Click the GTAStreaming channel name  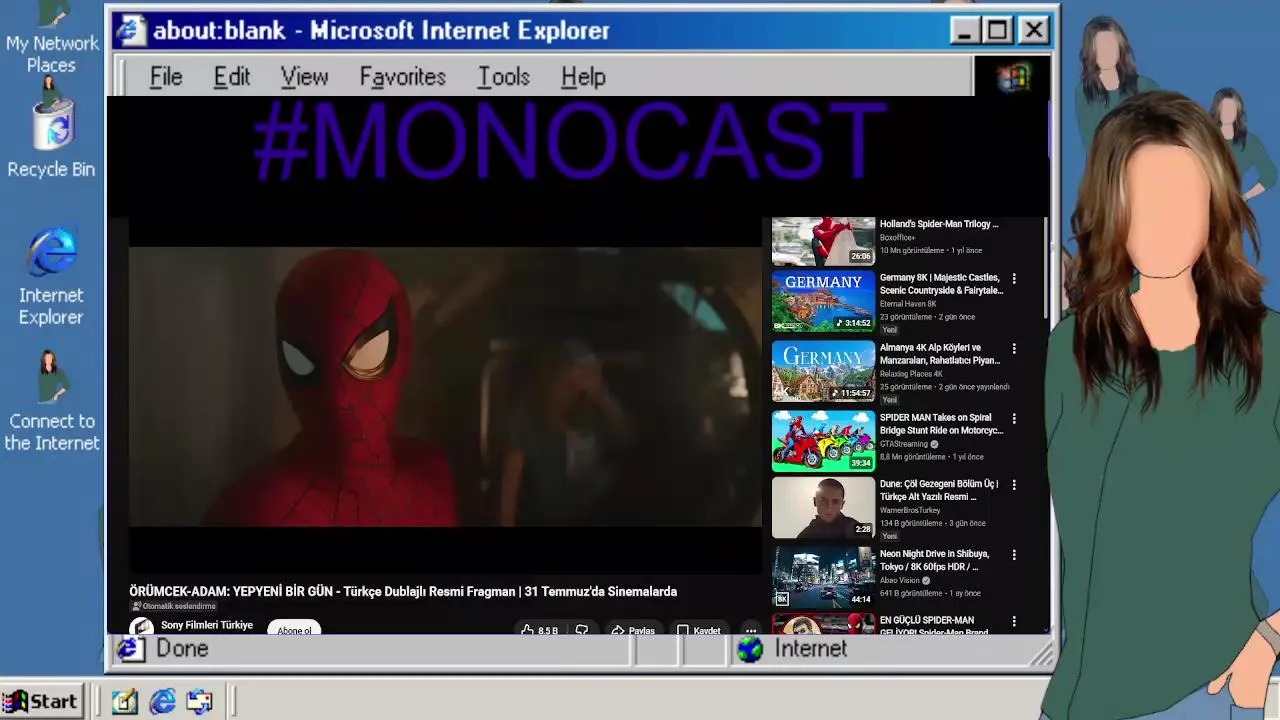click(x=904, y=444)
